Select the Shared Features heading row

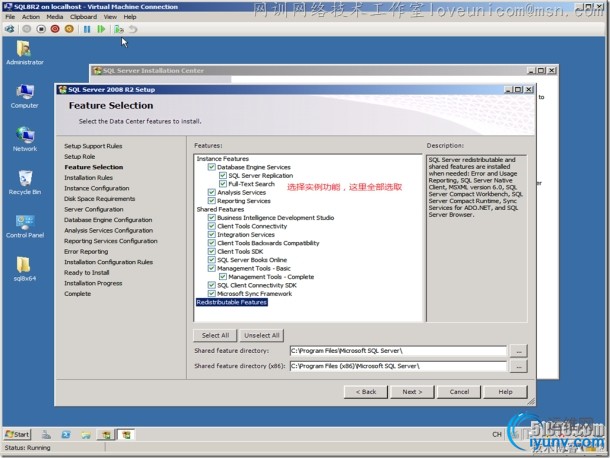coord(220,209)
